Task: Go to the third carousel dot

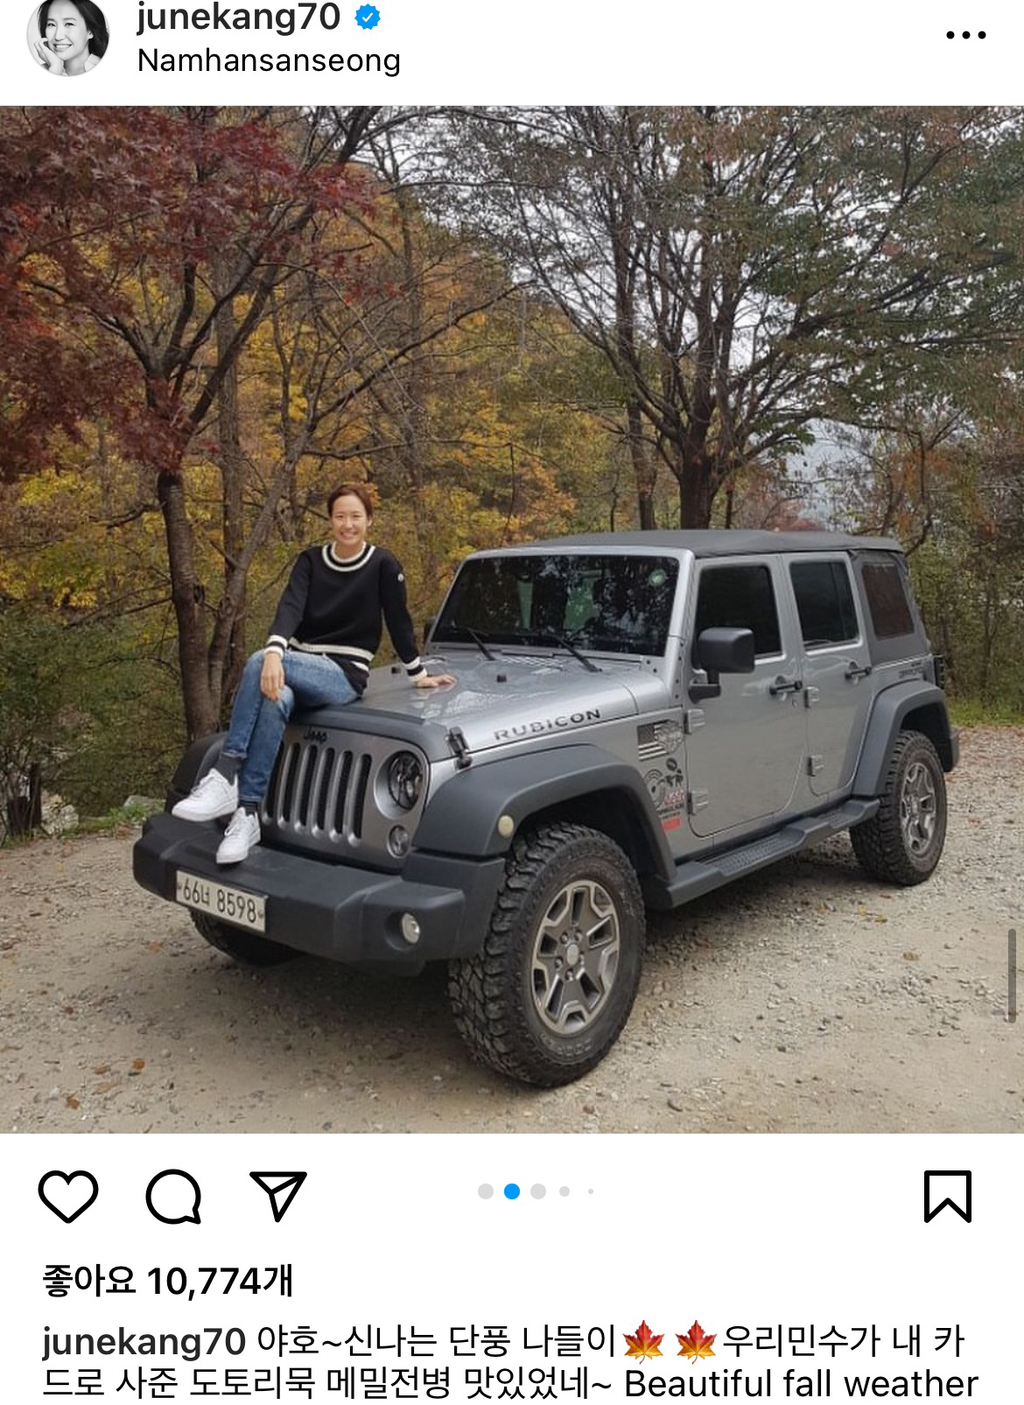Action: (x=538, y=1191)
